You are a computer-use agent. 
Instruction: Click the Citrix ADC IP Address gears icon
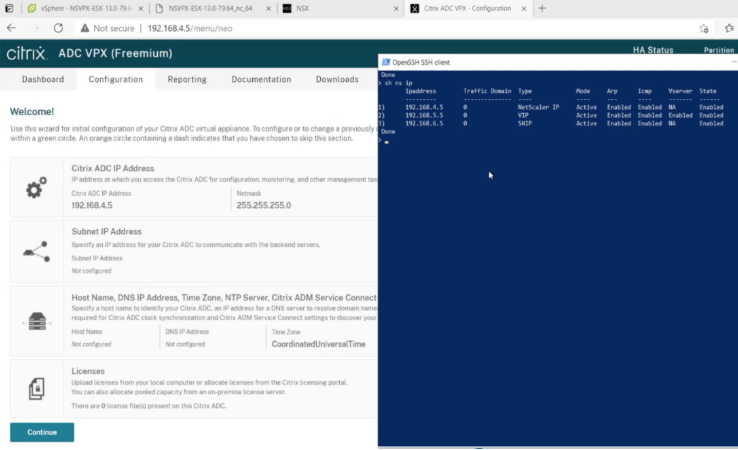tap(36, 187)
